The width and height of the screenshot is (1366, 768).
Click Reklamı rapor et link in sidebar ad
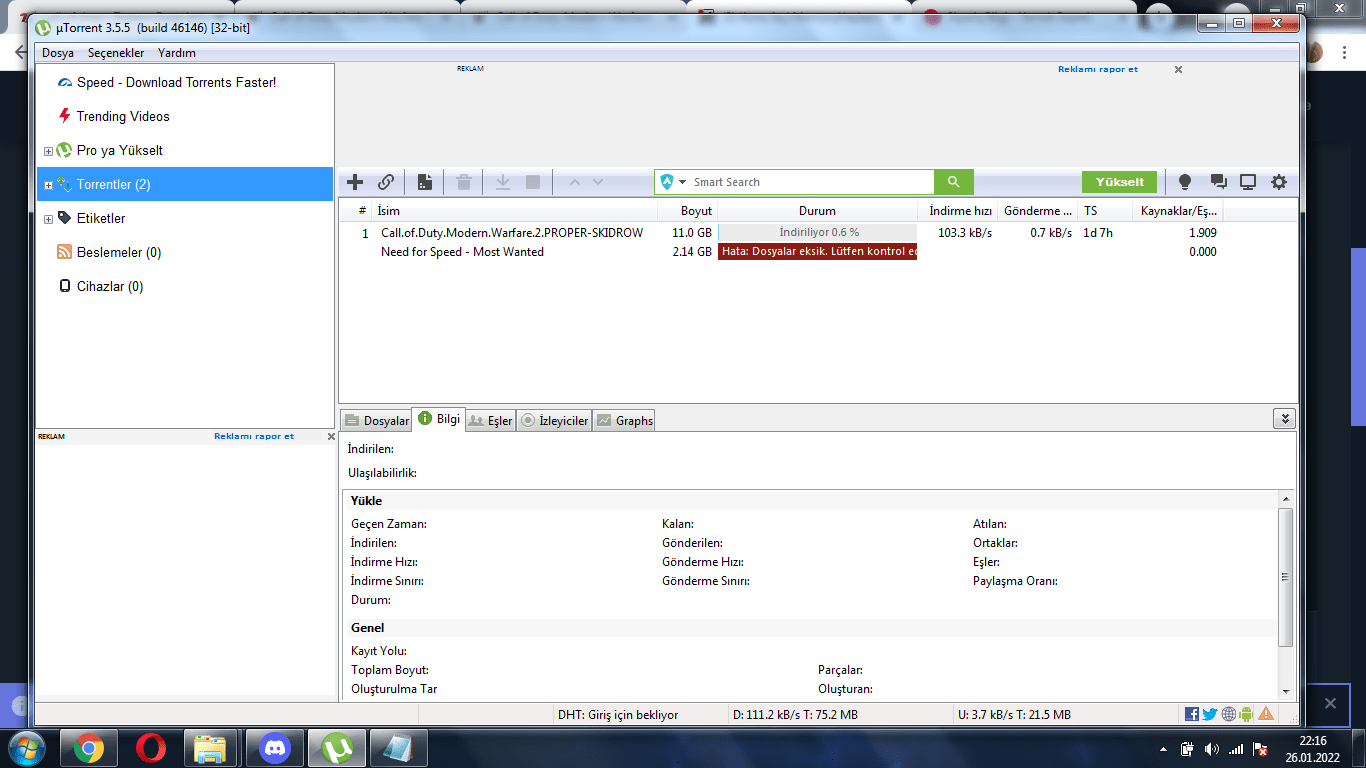[254, 436]
